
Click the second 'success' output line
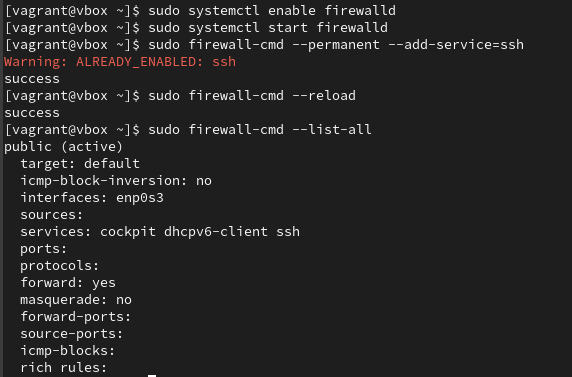tap(32, 113)
